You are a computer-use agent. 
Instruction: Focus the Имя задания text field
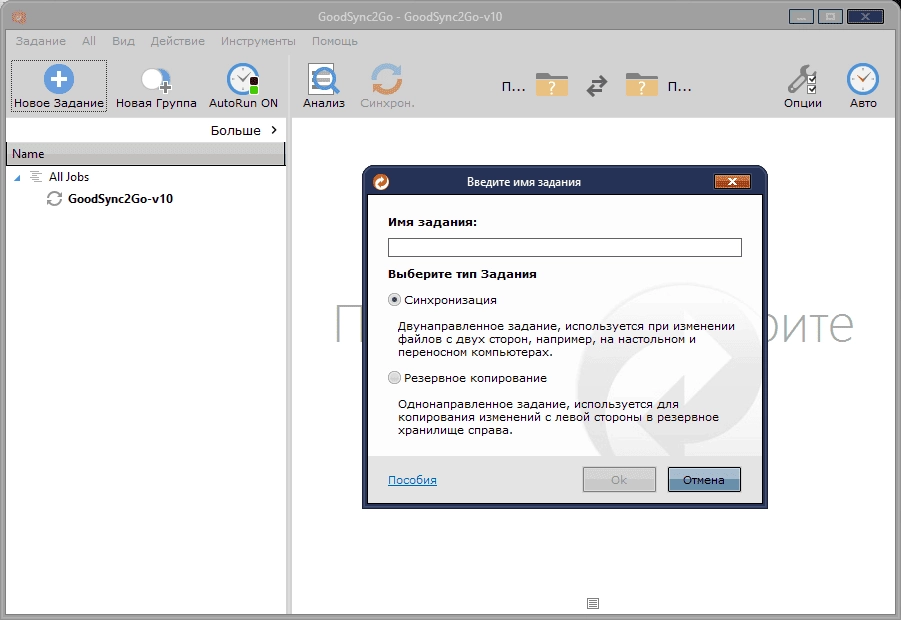565,248
